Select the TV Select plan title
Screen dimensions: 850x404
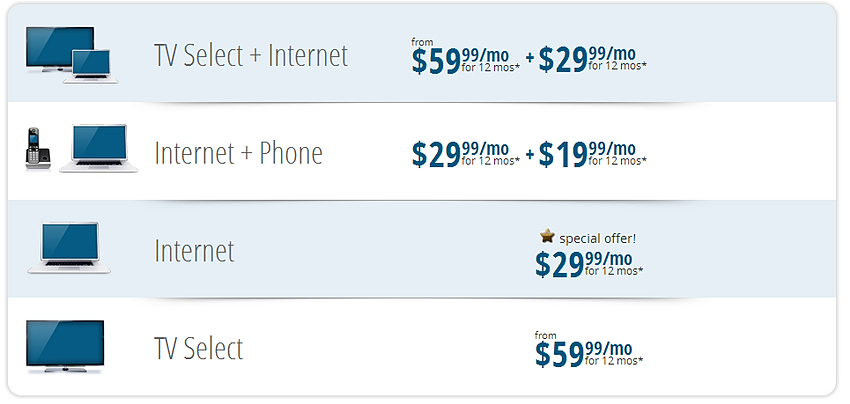199,348
